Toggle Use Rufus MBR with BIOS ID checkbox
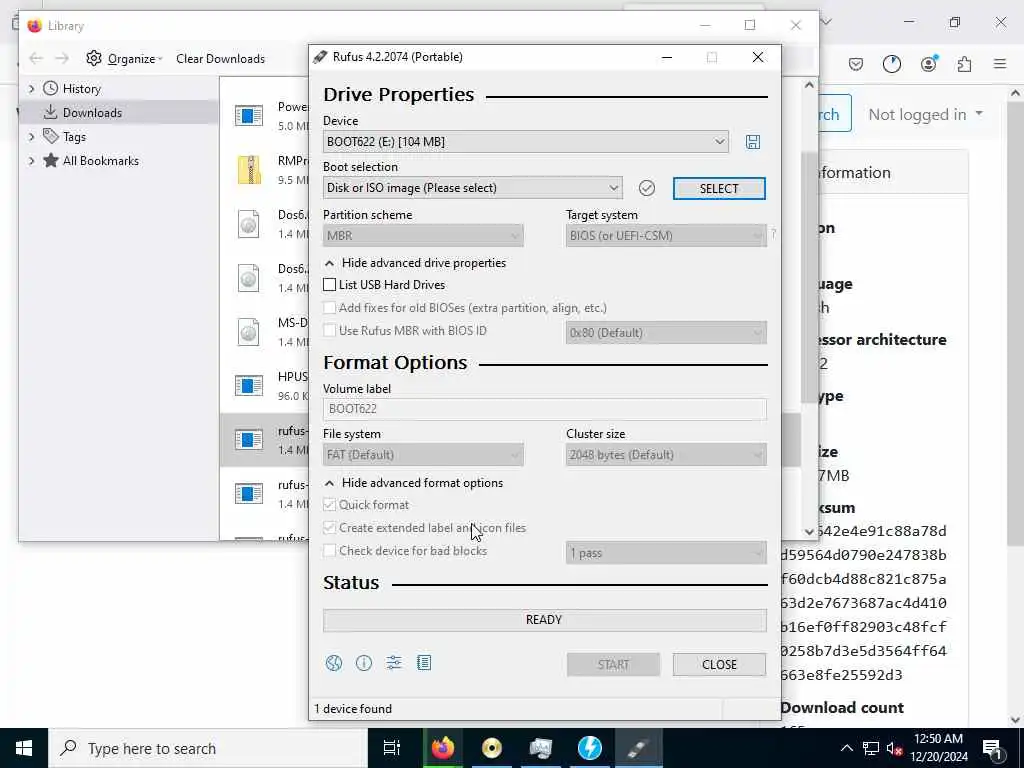The height and width of the screenshot is (768, 1024). tap(330, 330)
